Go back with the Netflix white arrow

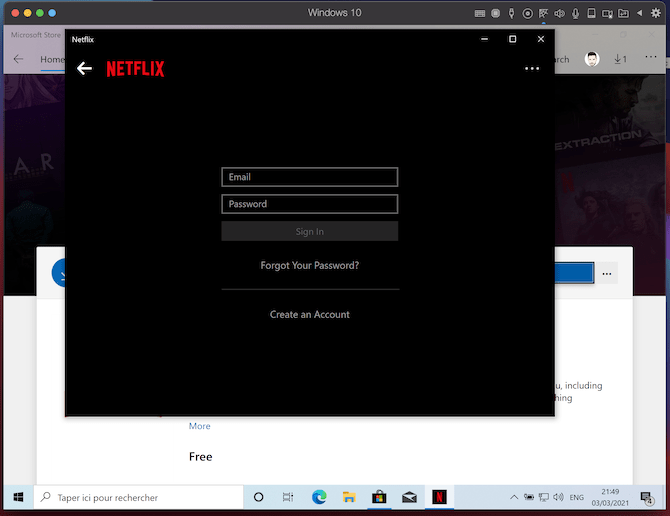[84, 68]
